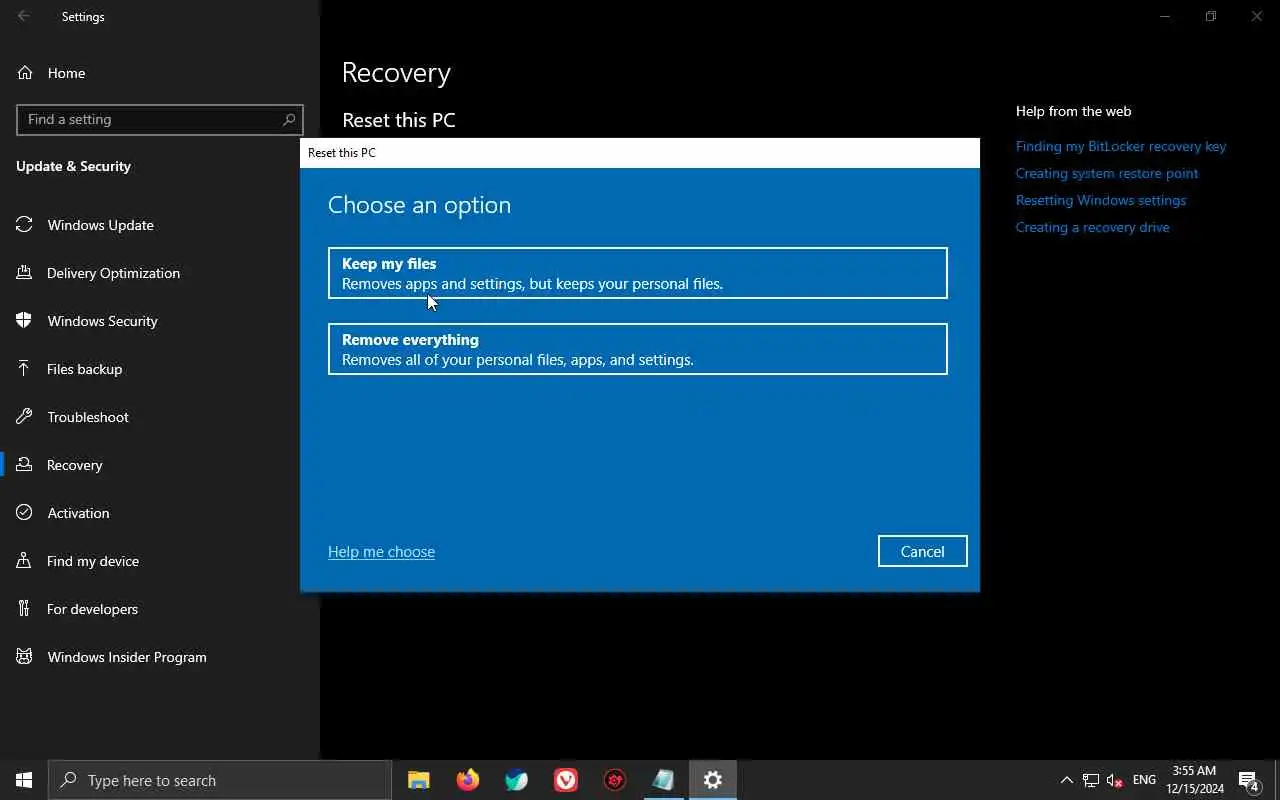Open Creating system restore point link

[1106, 173]
